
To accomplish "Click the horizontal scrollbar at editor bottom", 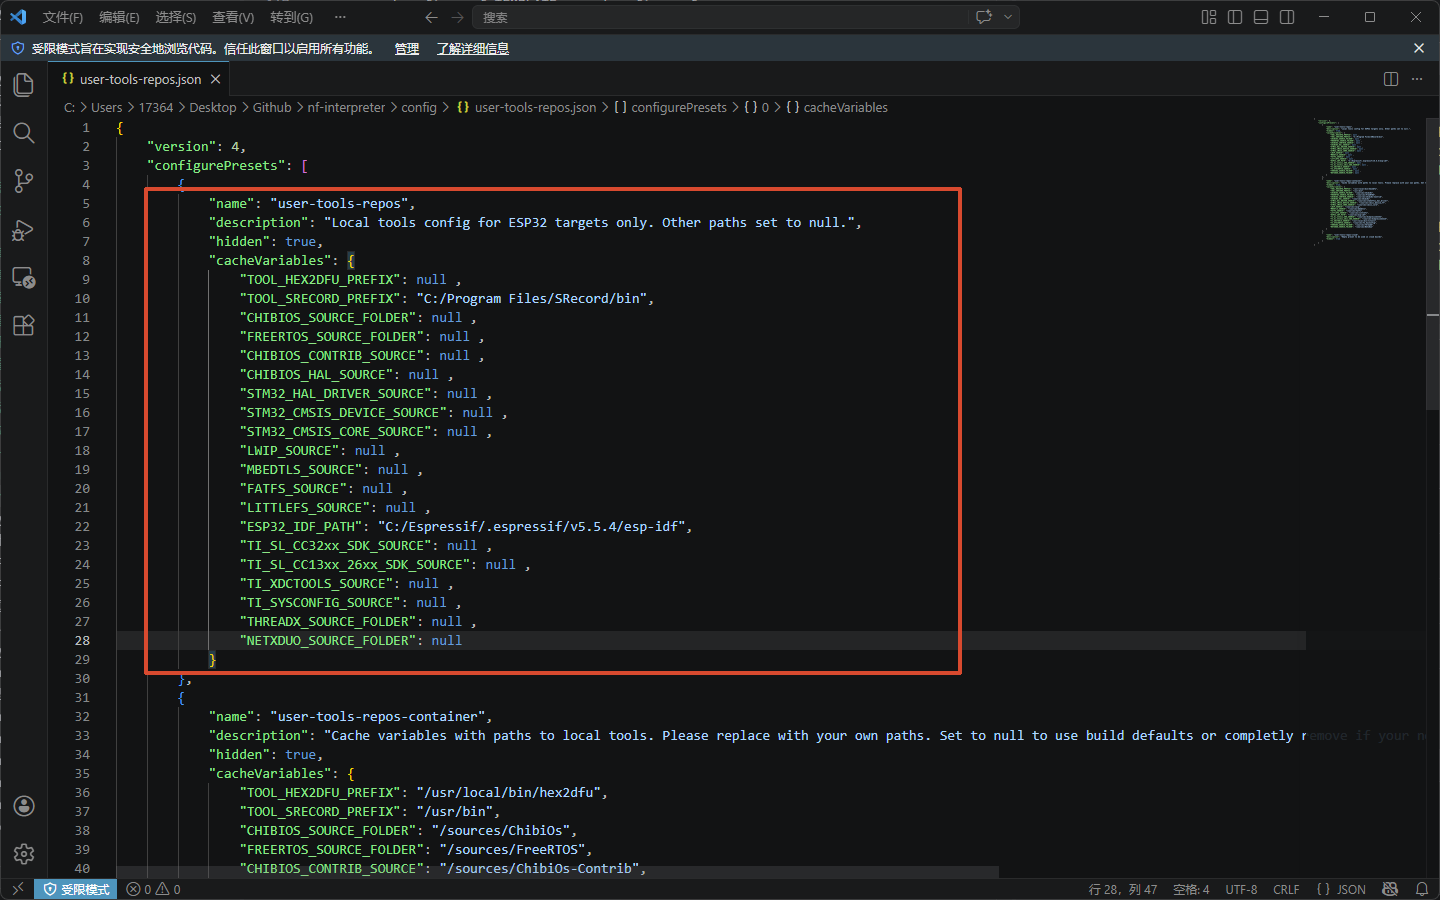I will [557, 872].
